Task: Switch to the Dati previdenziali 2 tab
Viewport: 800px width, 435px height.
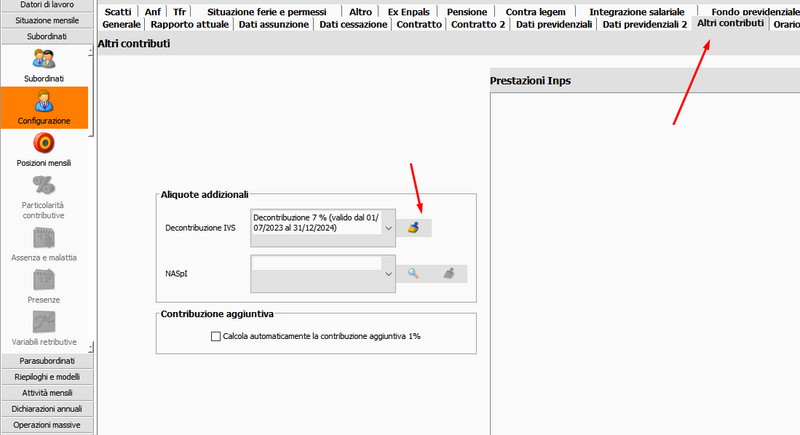Action: (x=644, y=24)
